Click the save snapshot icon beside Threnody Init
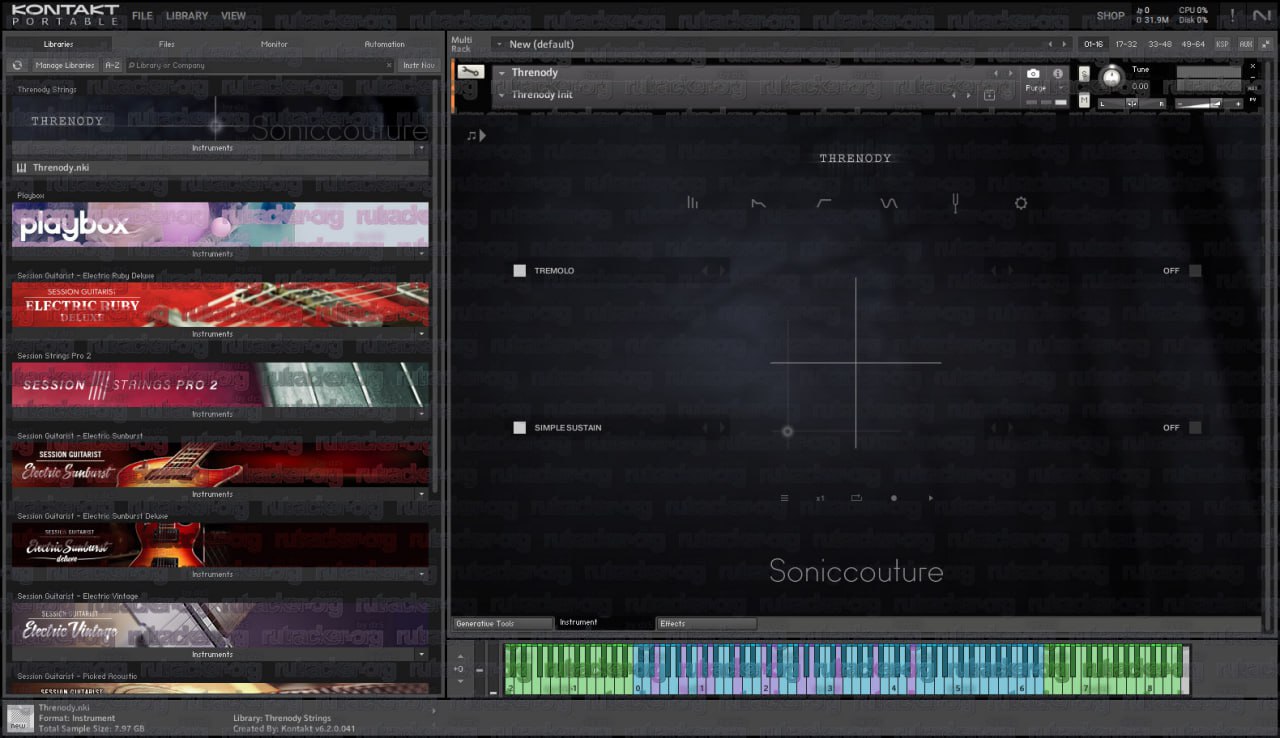1280x738 pixels. tap(989, 95)
